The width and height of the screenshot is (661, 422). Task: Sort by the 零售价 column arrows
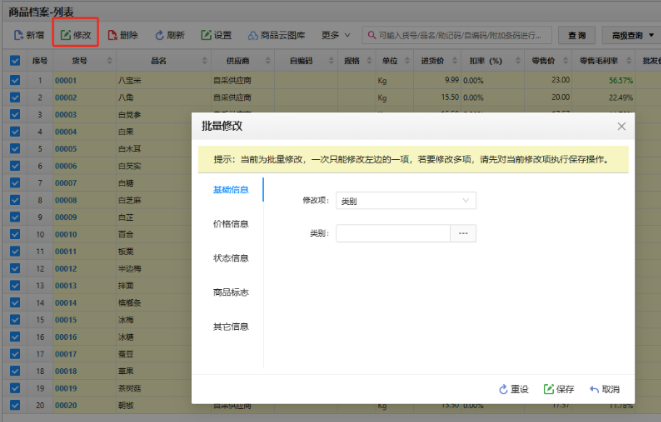pyautogui.click(x=565, y=61)
